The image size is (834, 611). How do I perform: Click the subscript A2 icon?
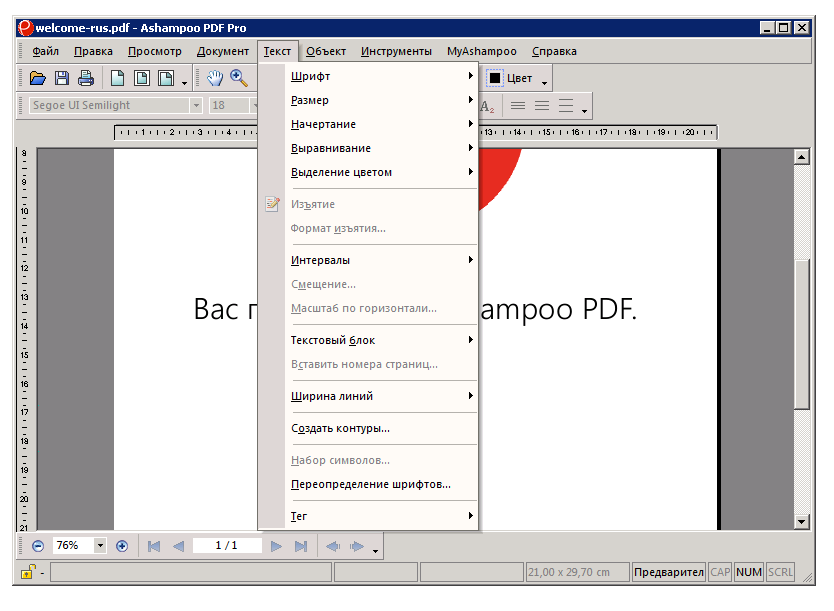pyautogui.click(x=487, y=106)
